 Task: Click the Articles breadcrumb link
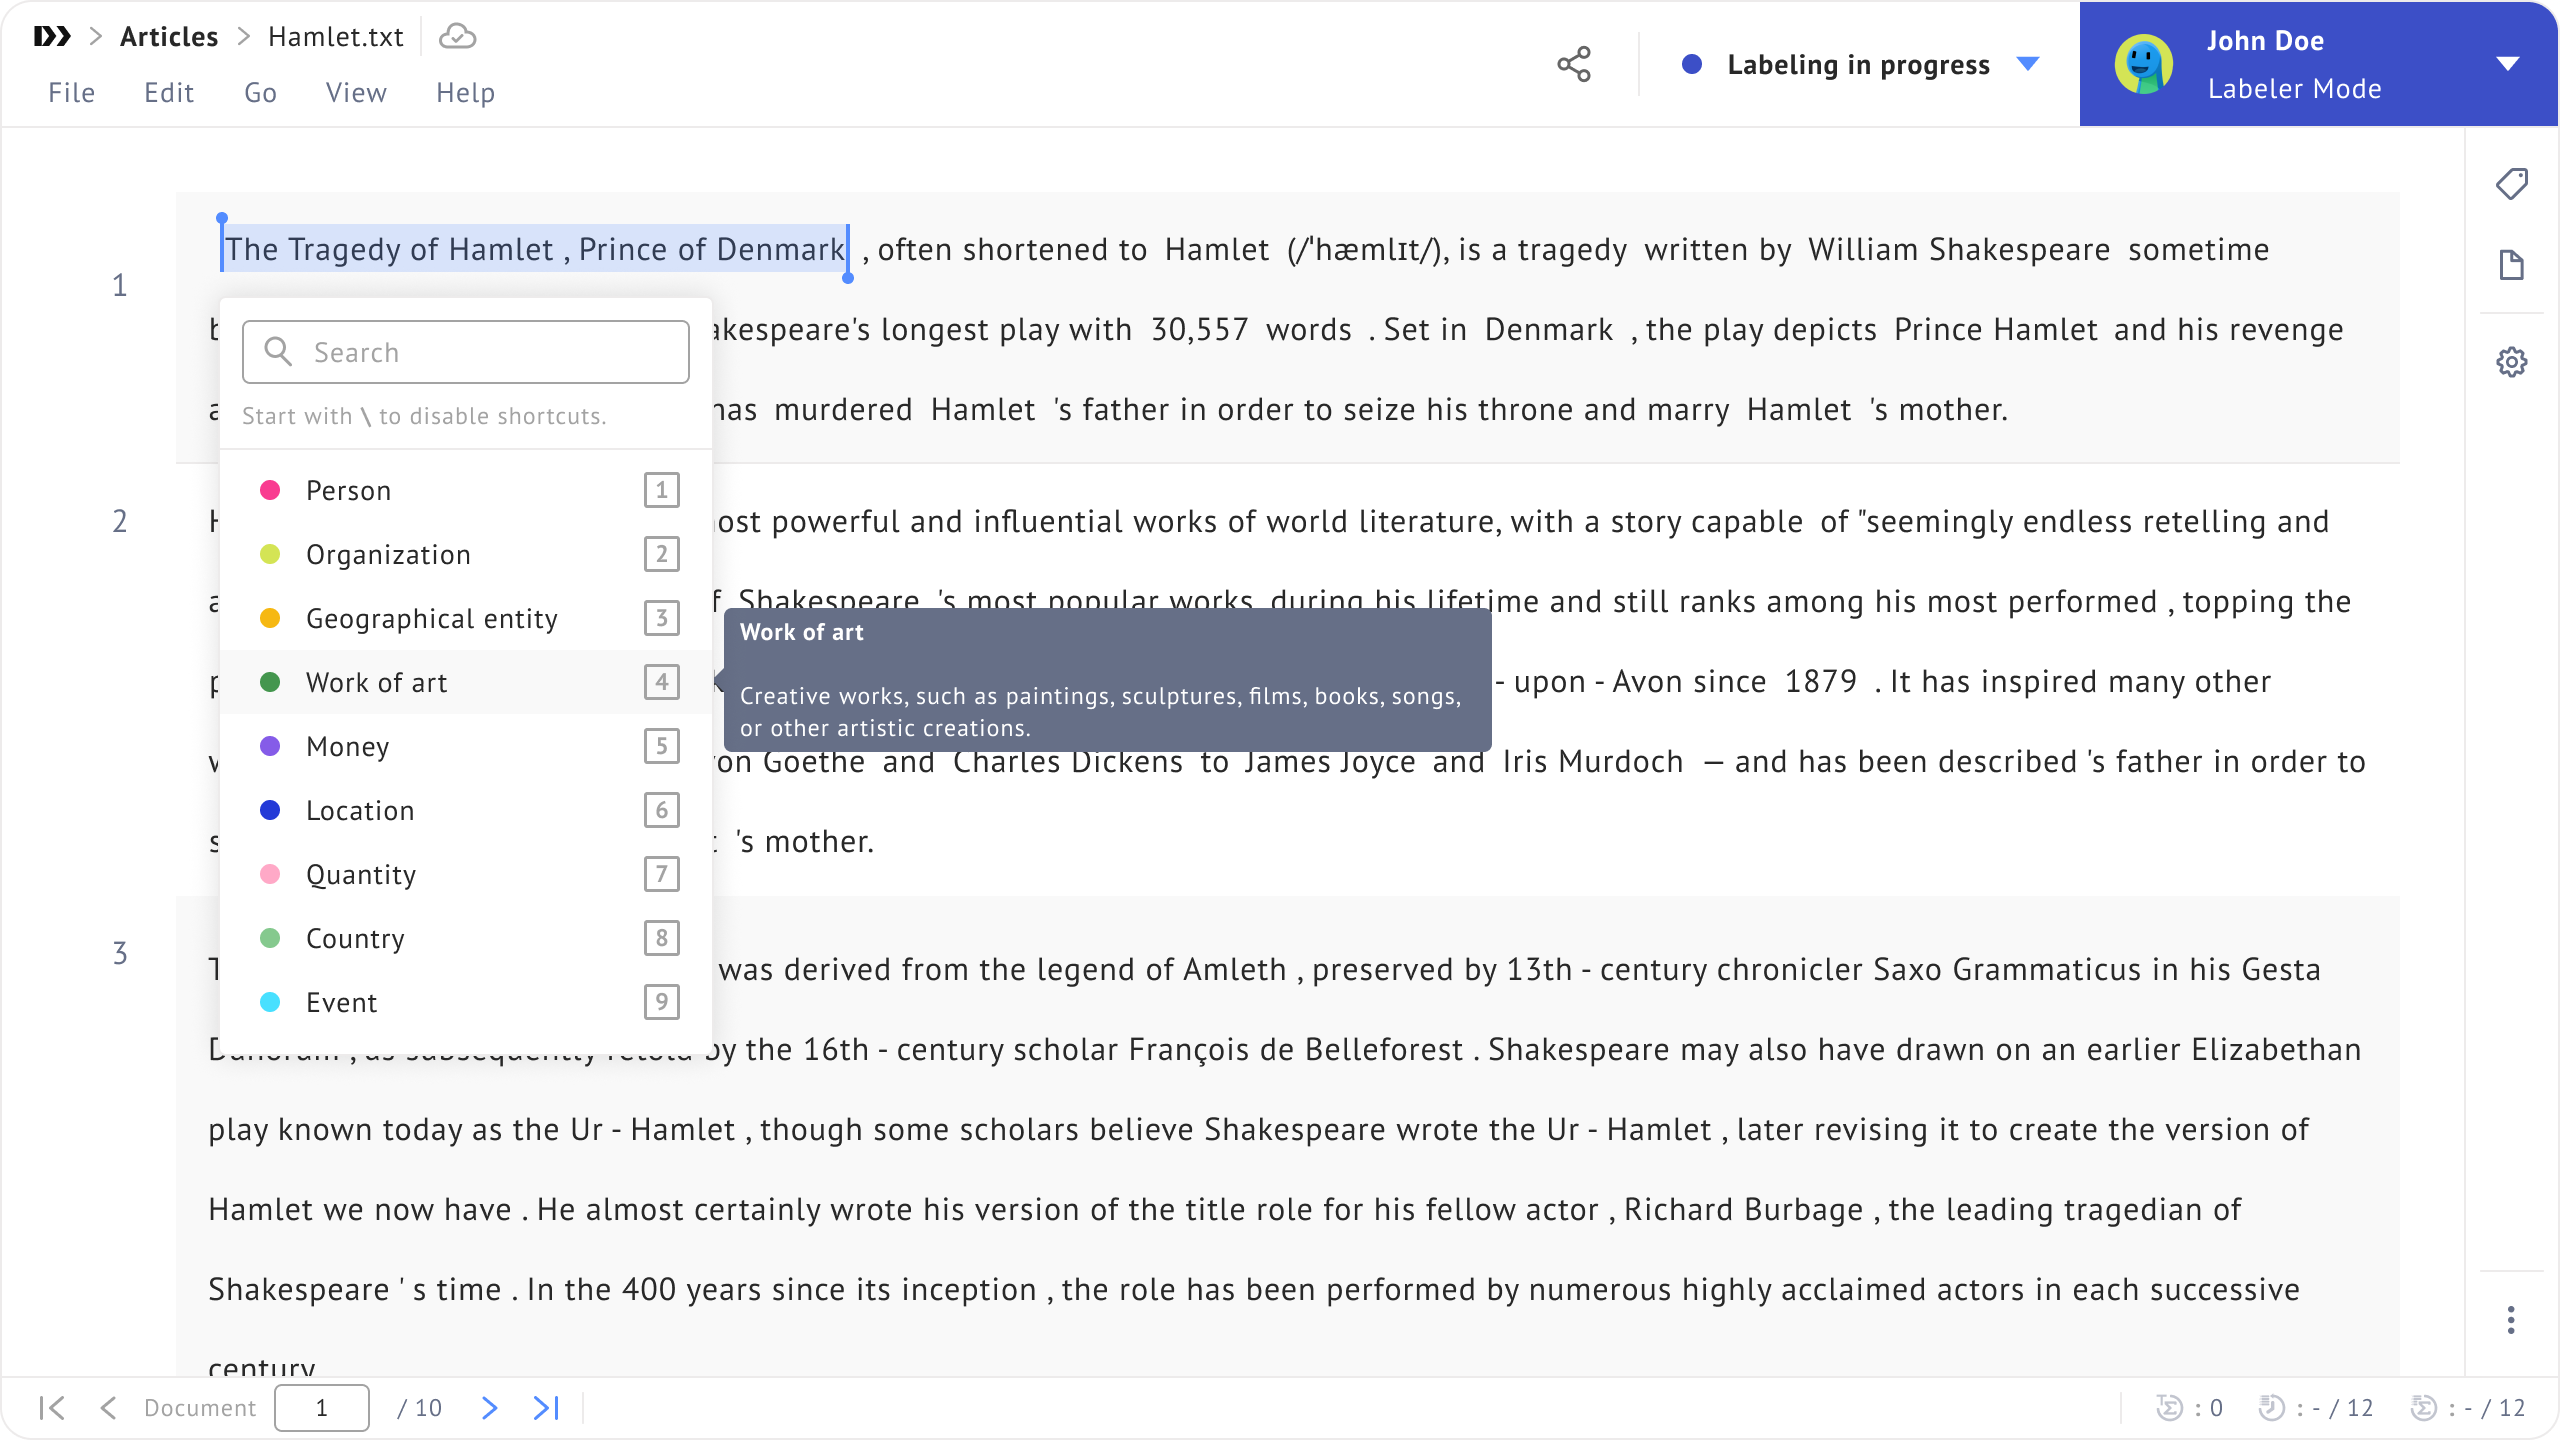coord(168,37)
